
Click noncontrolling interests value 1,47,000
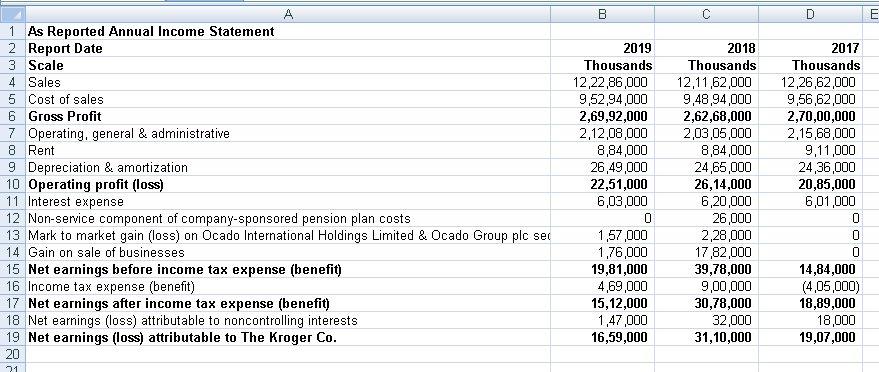click(603, 320)
